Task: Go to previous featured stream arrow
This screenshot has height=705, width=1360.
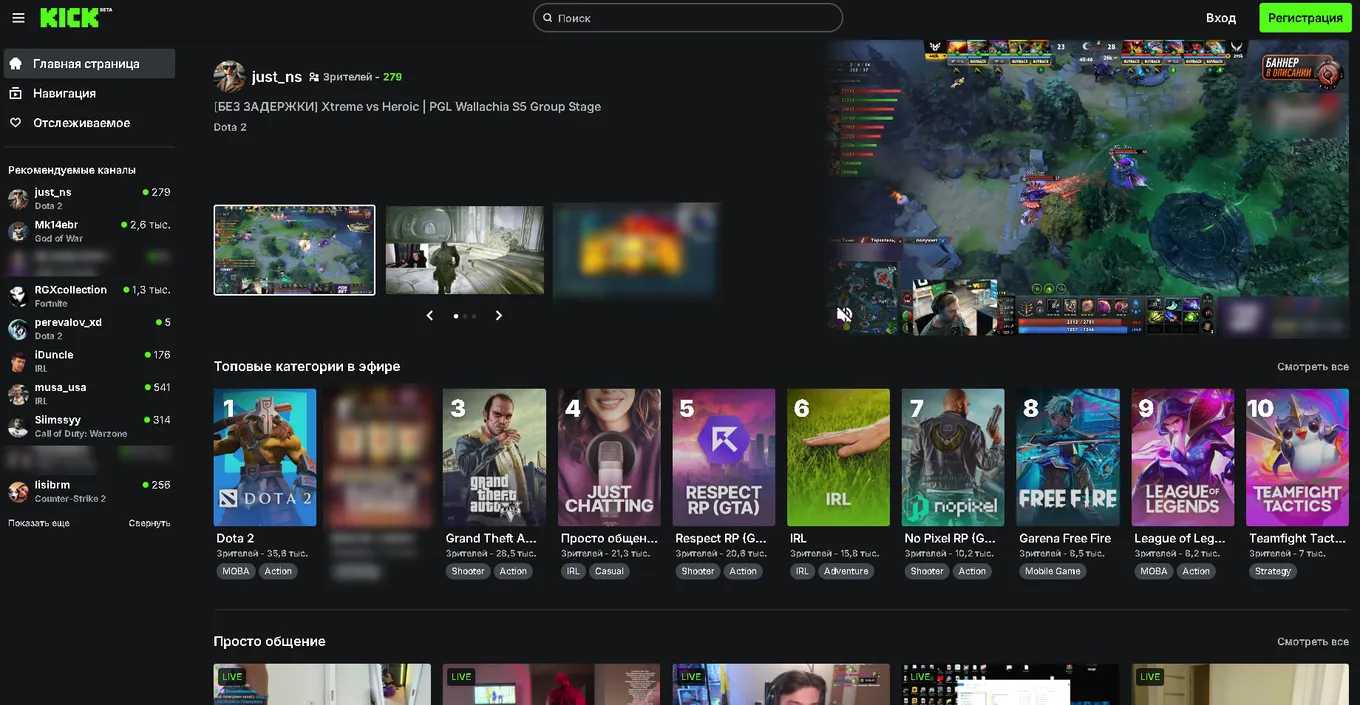Action: 430,315
